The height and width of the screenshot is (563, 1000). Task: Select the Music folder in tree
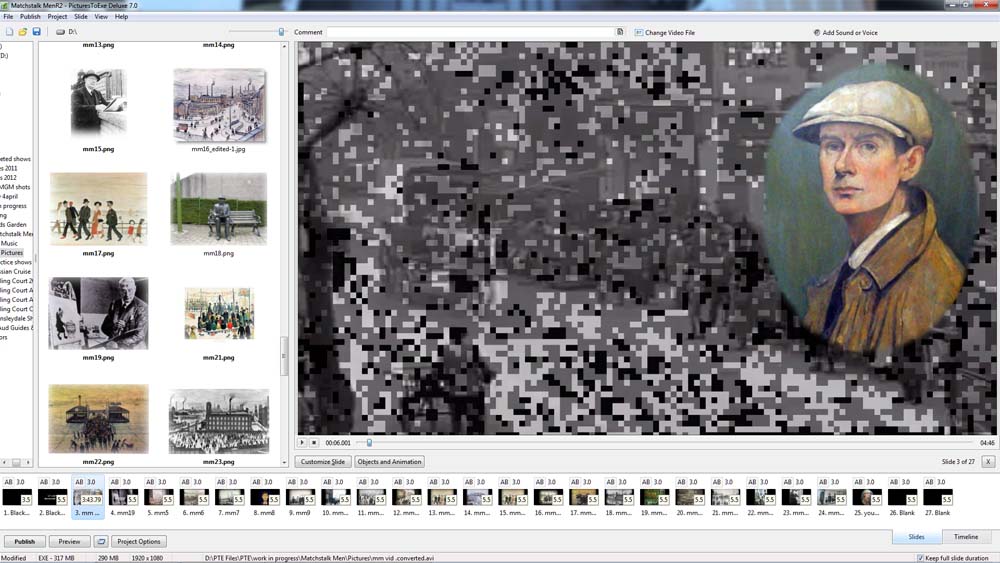[9, 243]
